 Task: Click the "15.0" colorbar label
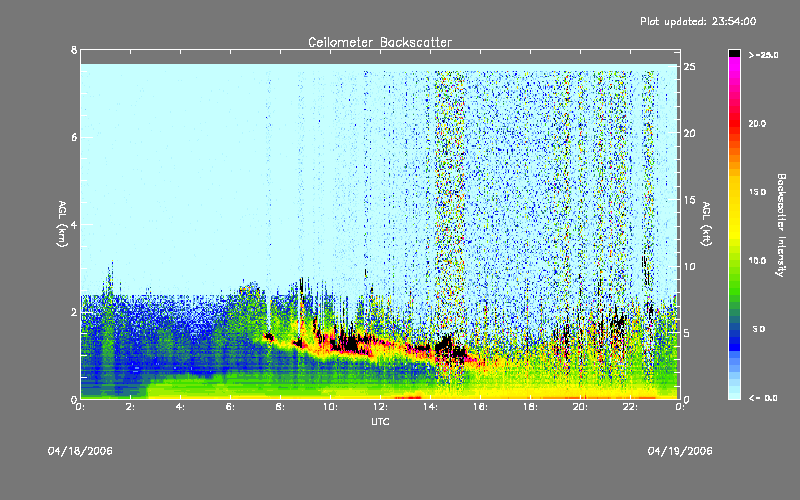757,192
